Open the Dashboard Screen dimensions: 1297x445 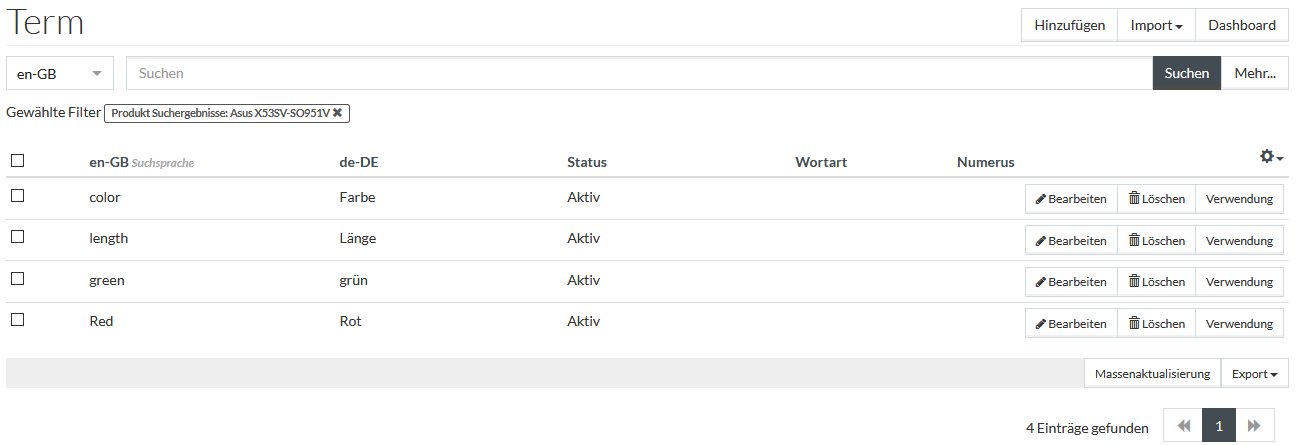pos(1242,25)
